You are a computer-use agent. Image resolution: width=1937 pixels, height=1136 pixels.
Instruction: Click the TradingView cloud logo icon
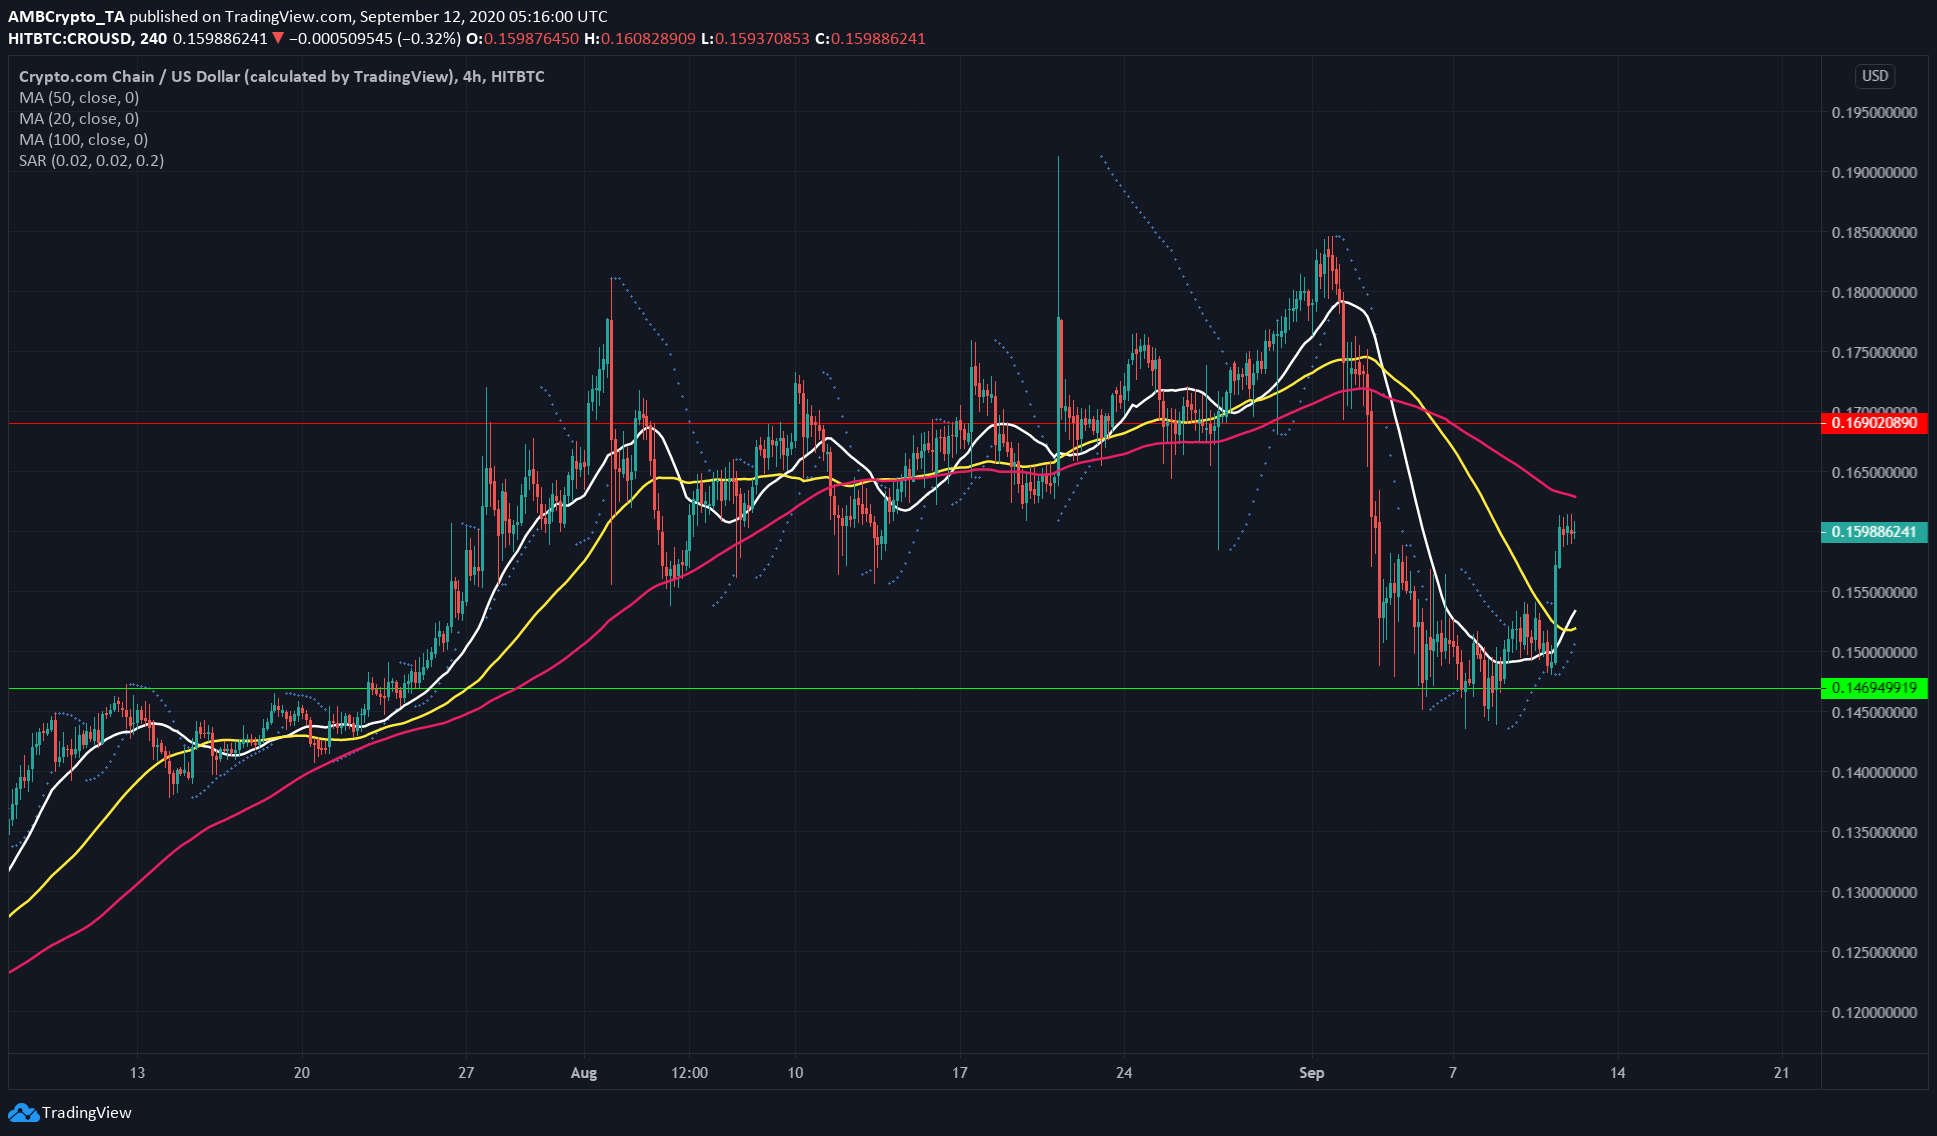[x=23, y=1113]
